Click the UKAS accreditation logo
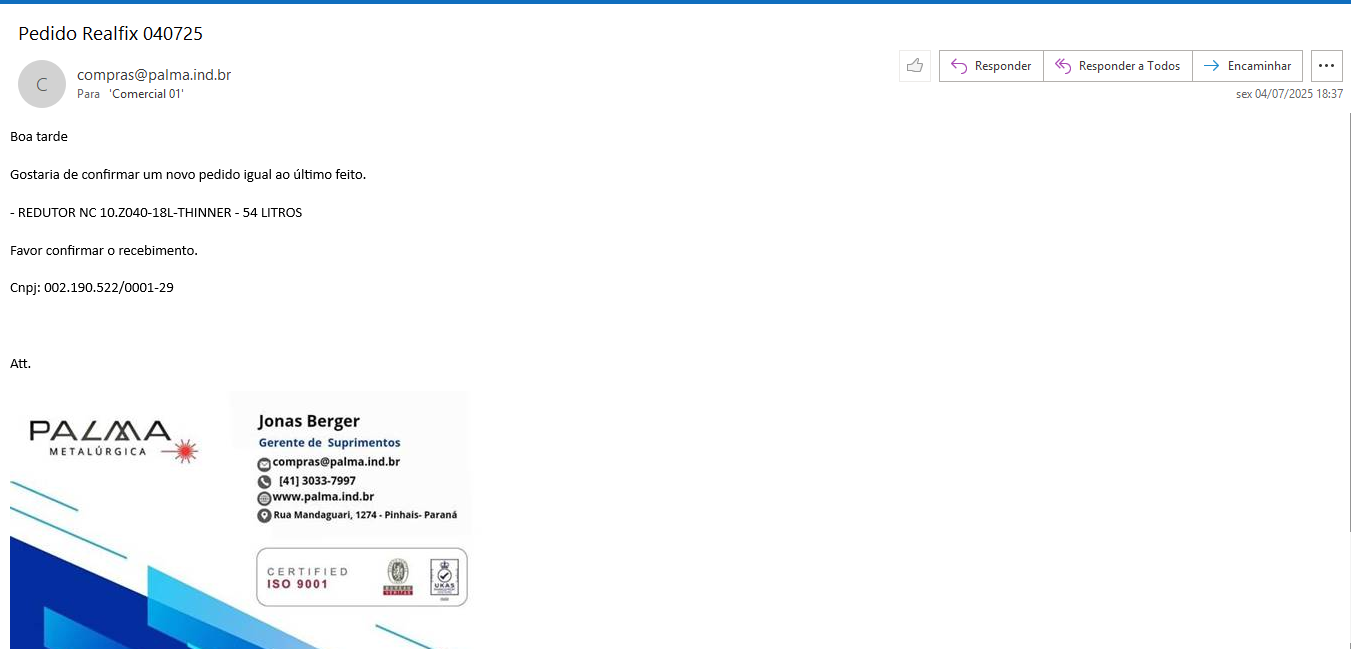This screenshot has height=649, width=1351. pyautogui.click(x=444, y=577)
